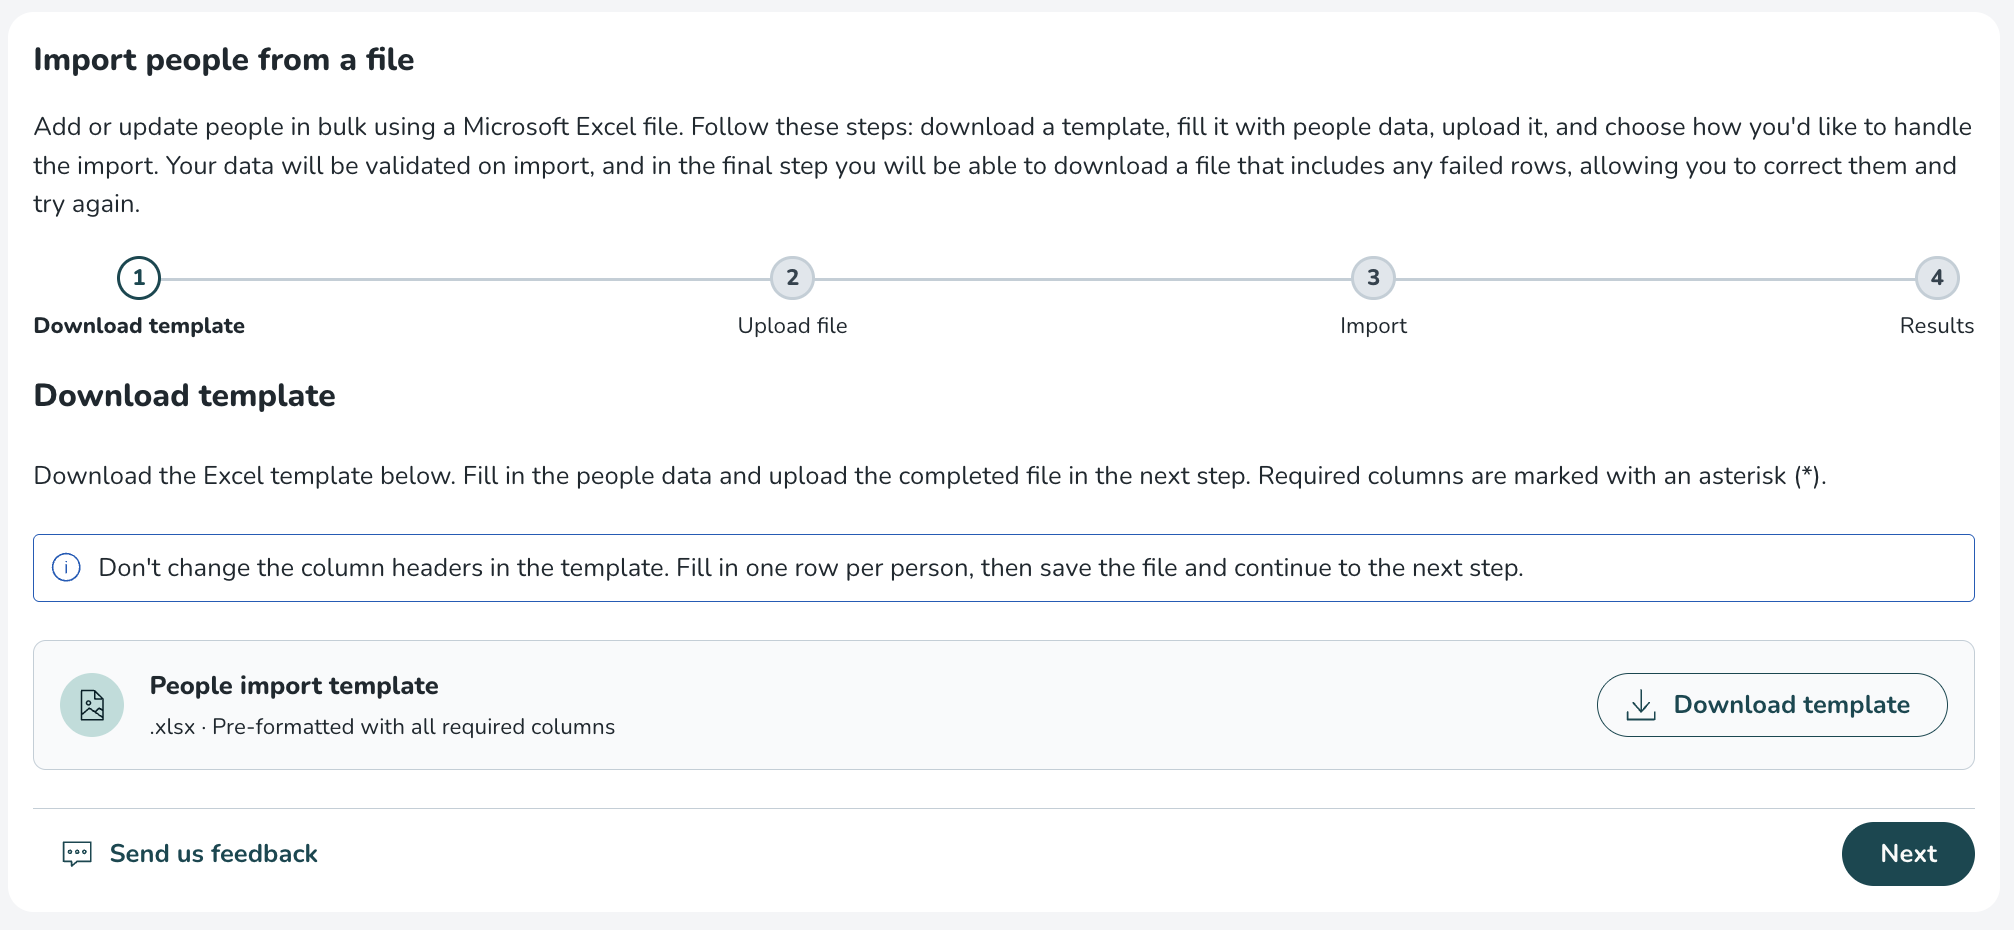Switch to the Import step label
The height and width of the screenshot is (930, 2014).
tap(1373, 326)
